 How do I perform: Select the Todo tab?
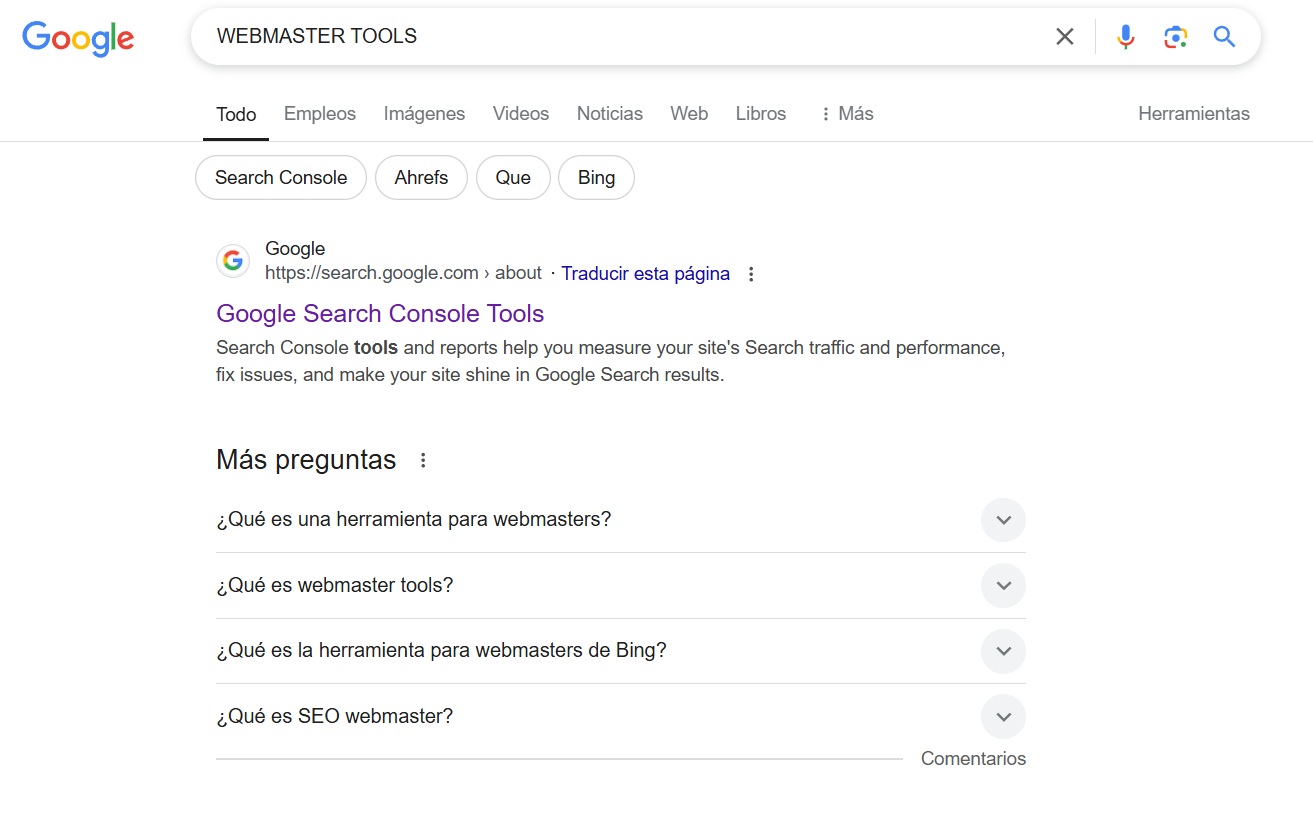[x=236, y=114]
